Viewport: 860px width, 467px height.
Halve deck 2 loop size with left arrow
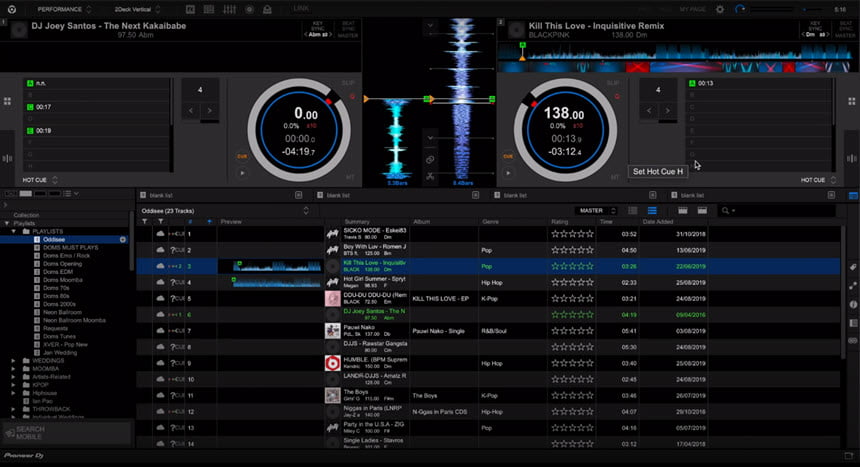(x=649, y=110)
